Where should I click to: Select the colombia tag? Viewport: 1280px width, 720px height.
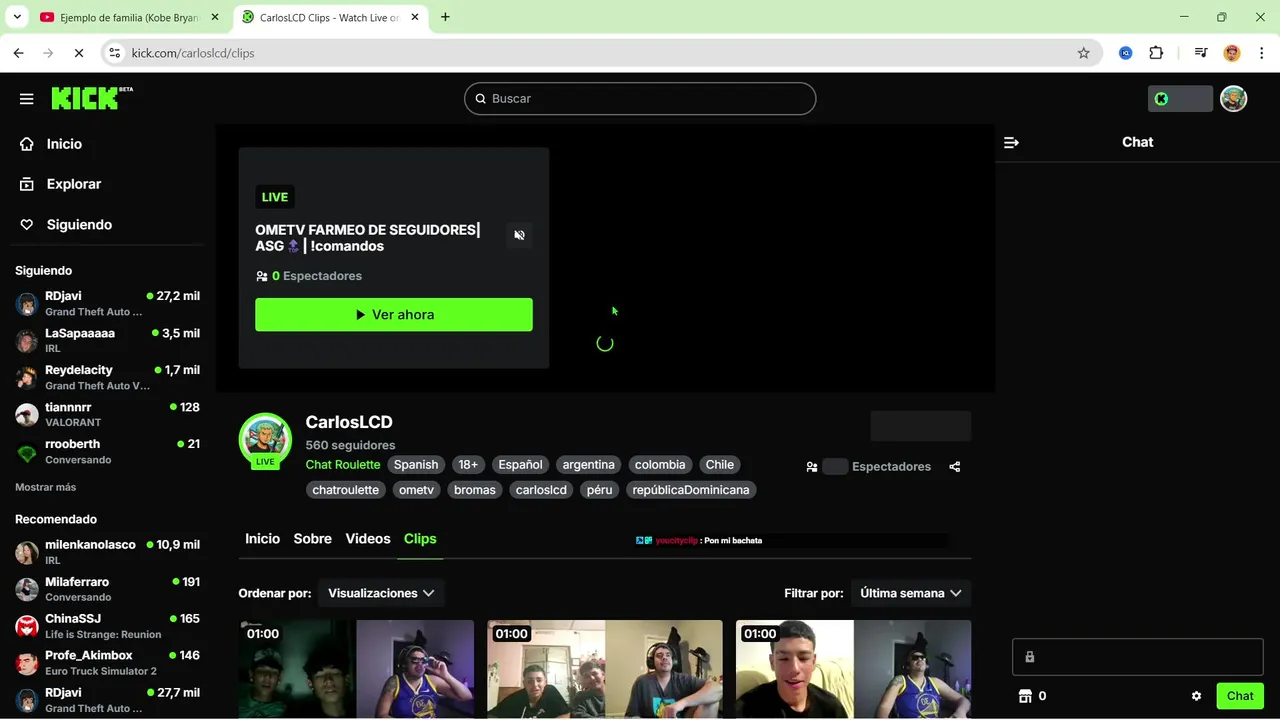coord(660,465)
